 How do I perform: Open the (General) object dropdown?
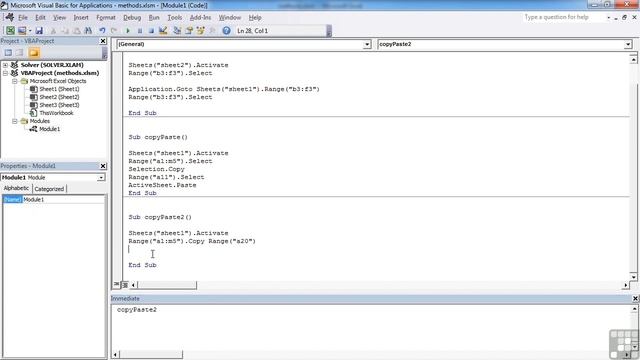coord(367,44)
